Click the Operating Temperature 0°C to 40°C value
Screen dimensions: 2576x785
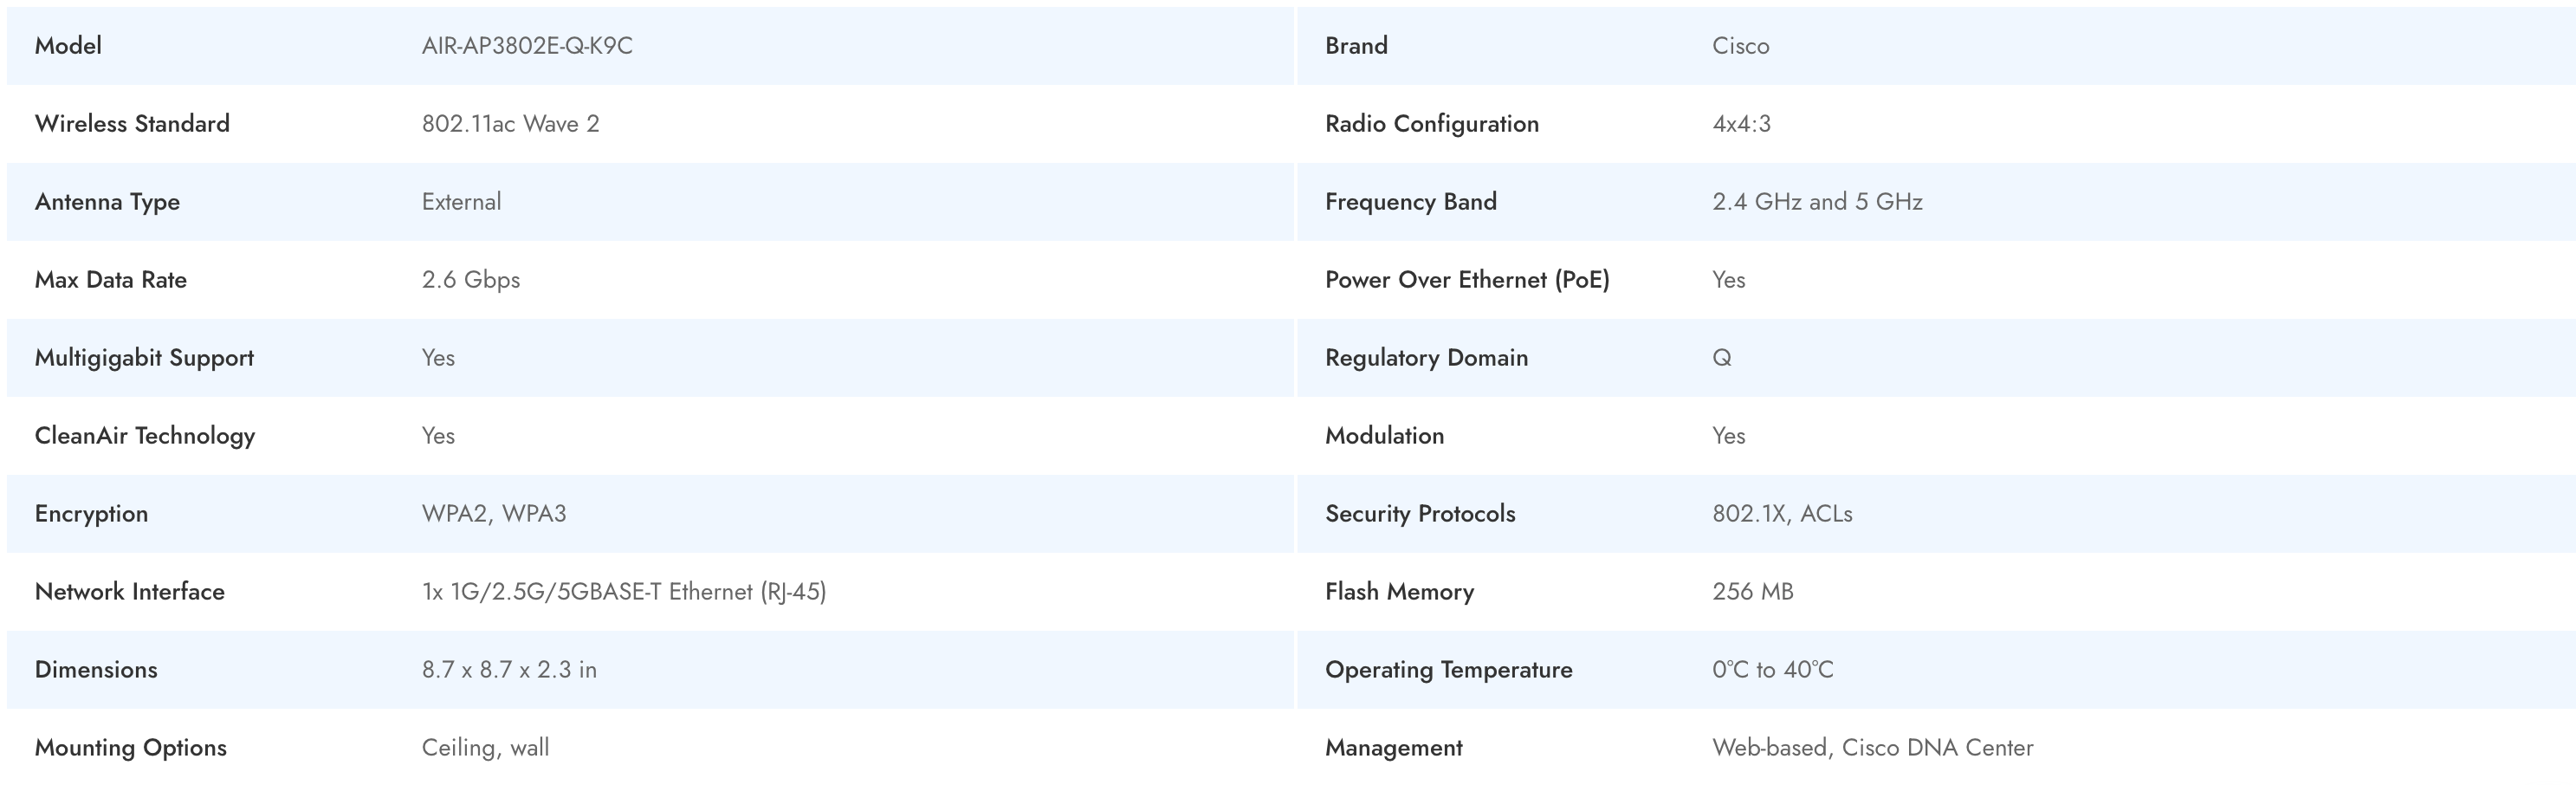point(1773,670)
